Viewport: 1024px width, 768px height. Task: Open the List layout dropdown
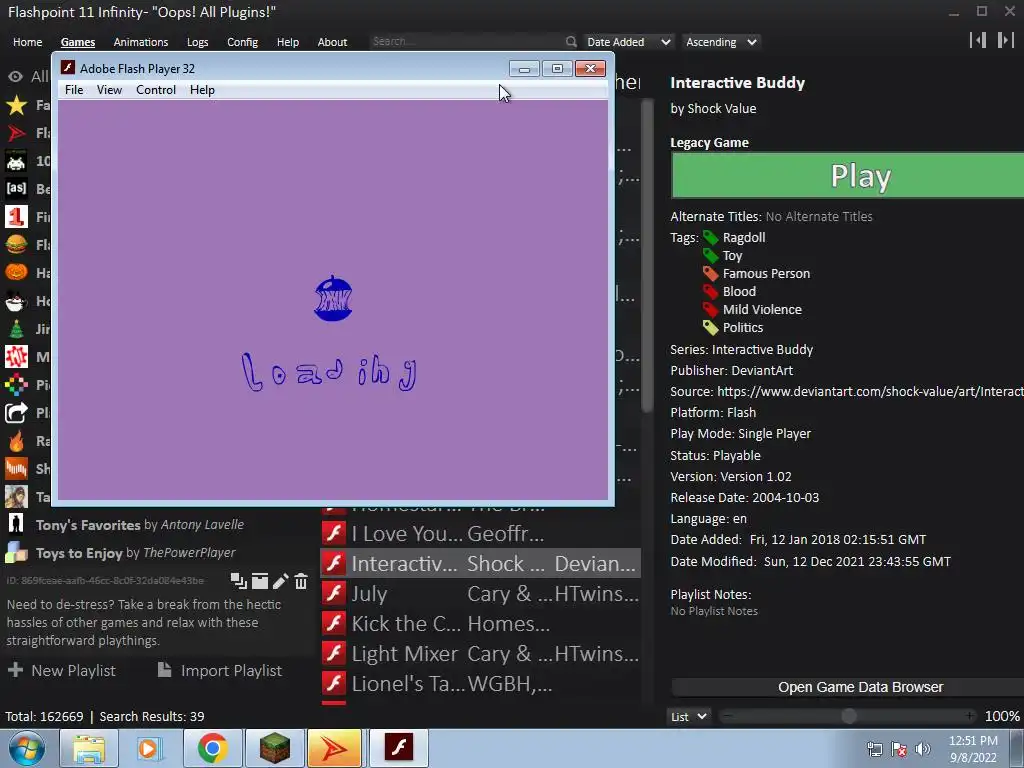pyautogui.click(x=689, y=716)
